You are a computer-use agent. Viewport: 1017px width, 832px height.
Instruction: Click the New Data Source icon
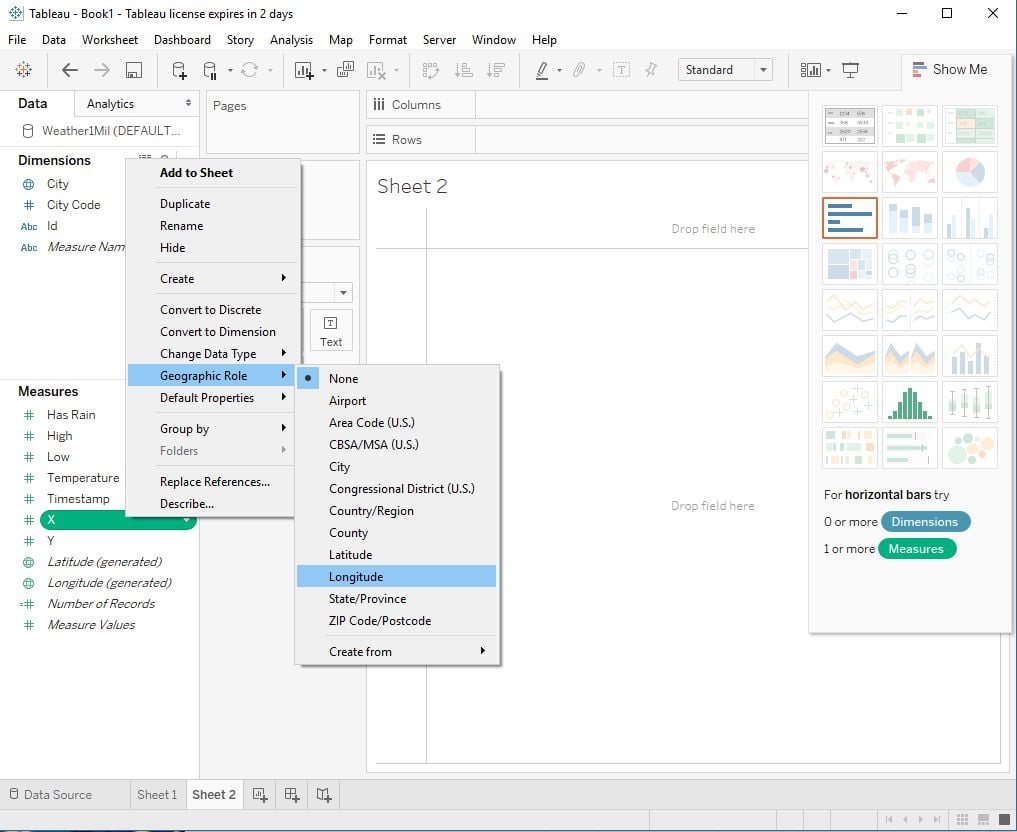179,70
